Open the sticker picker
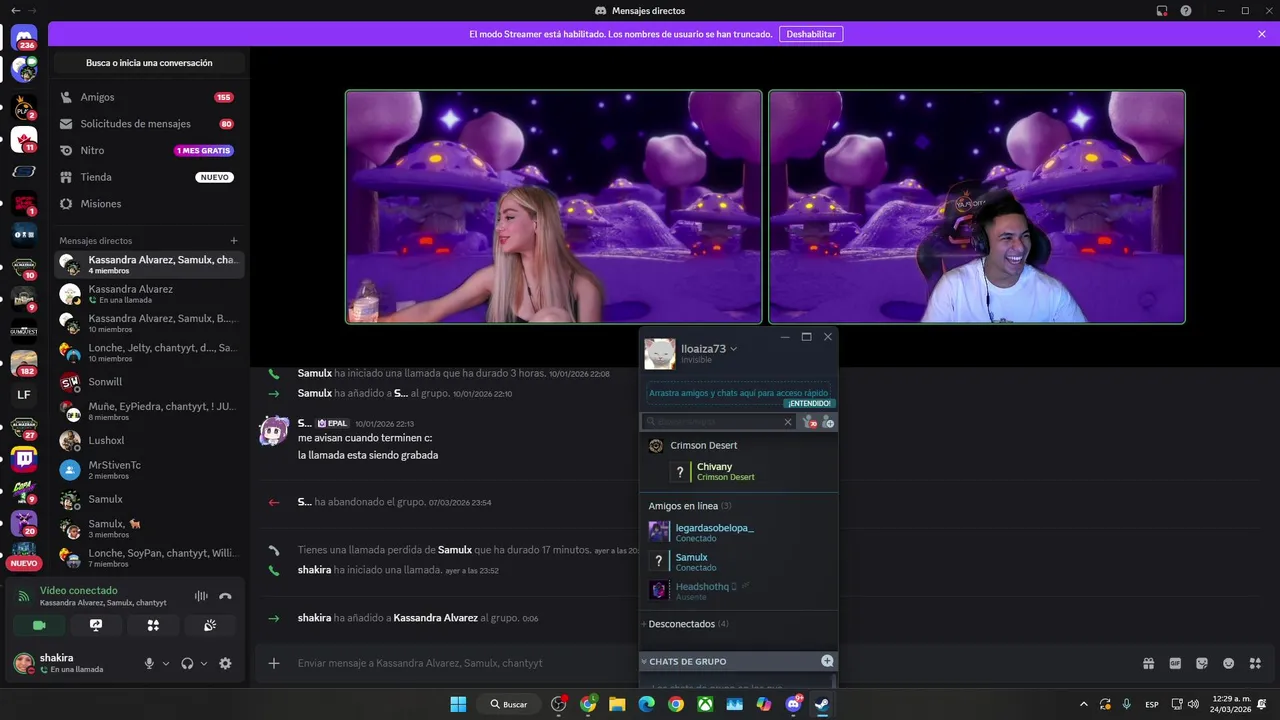This screenshot has height=720, width=1280. pos(1202,663)
